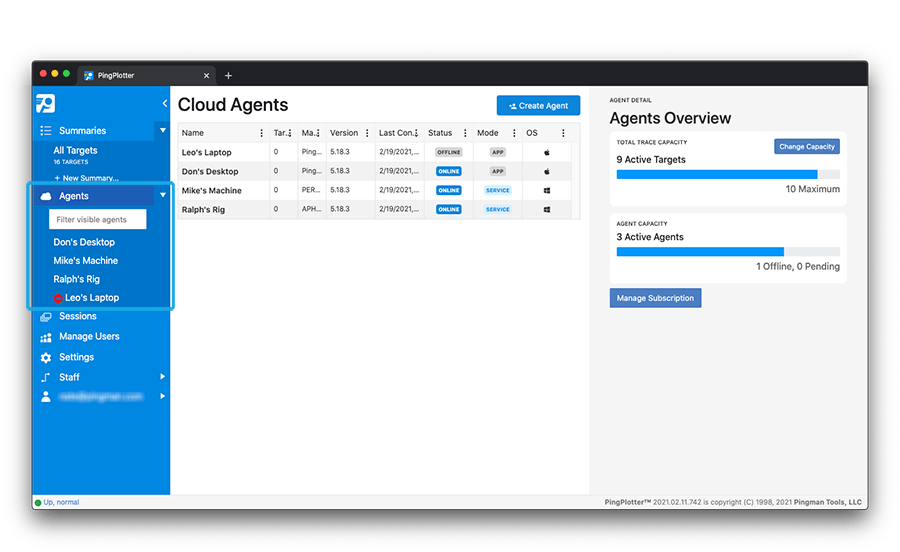Open Status column options menu
Screen dimensions: 900x552
465,133
